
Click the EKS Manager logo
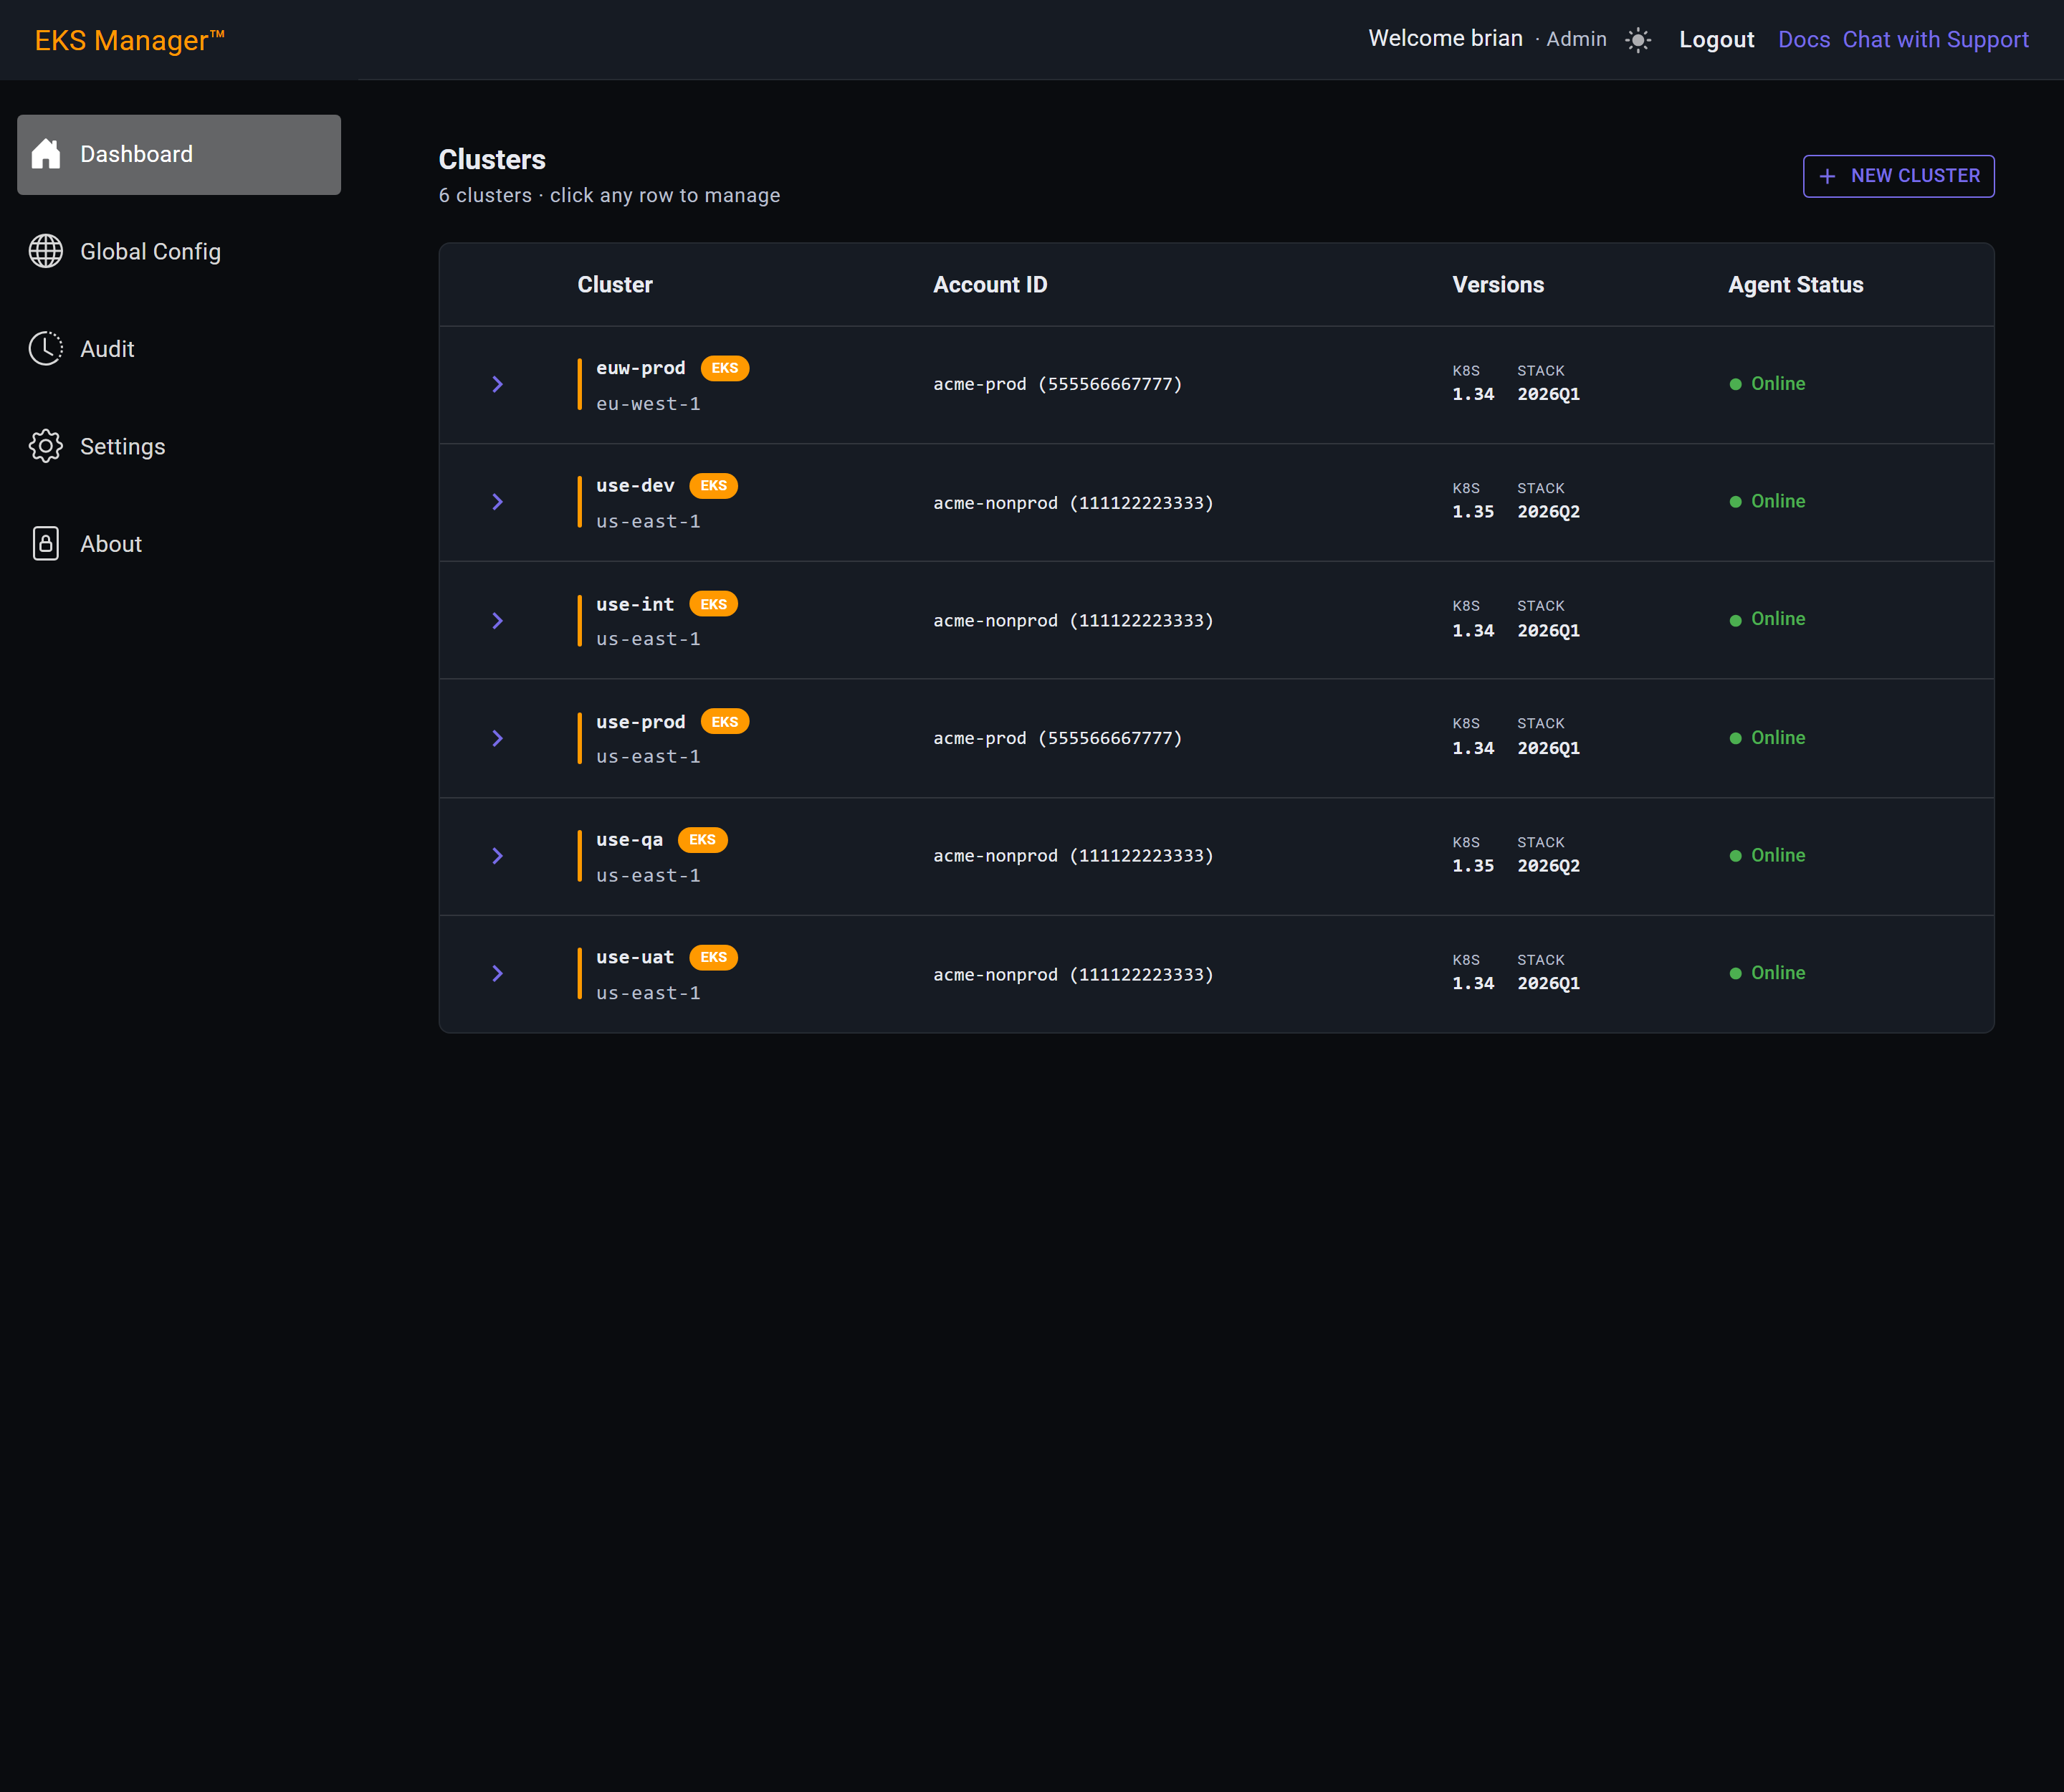pos(129,40)
